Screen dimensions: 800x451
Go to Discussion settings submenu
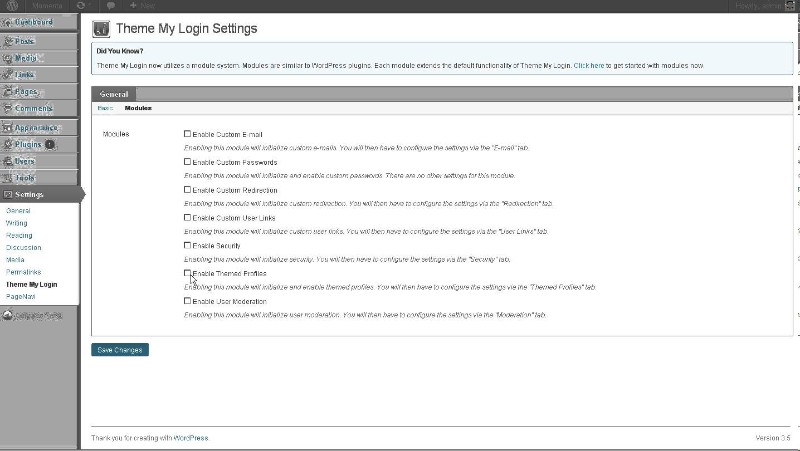(23, 247)
